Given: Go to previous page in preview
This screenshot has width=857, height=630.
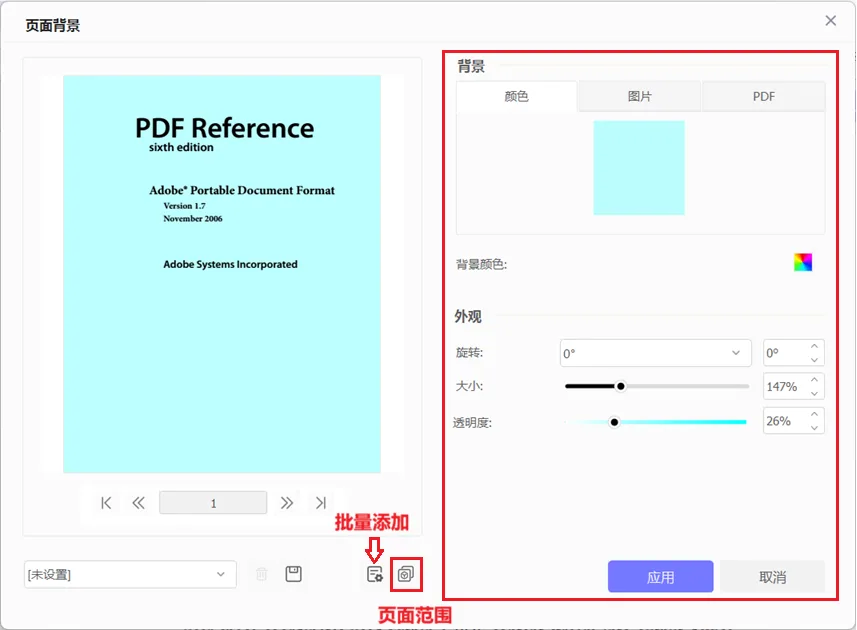Looking at the screenshot, I should coord(138,503).
